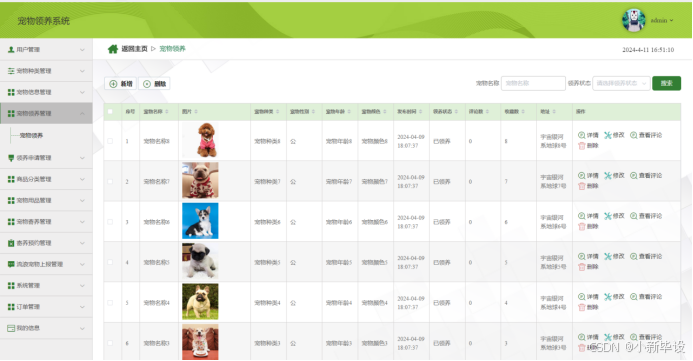Toggle the select-all checkbox in table header

click(x=110, y=112)
